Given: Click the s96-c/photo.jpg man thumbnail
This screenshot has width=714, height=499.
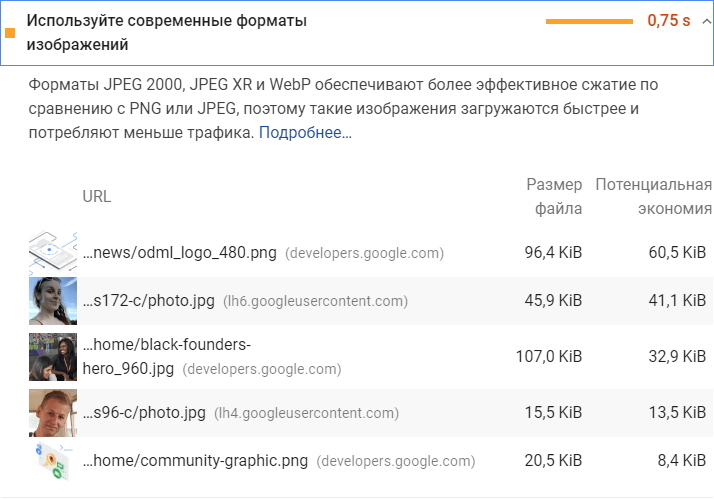Looking at the screenshot, I should 53,413.
